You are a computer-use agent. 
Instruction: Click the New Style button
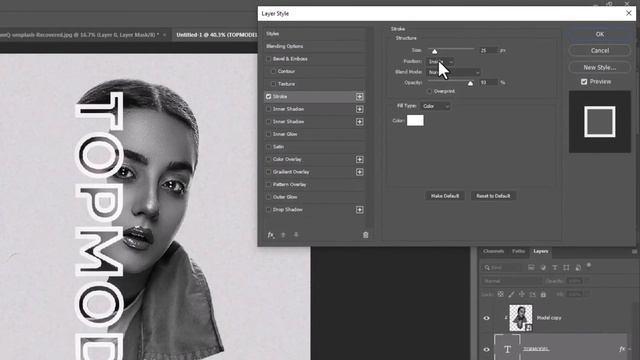[x=599, y=67]
